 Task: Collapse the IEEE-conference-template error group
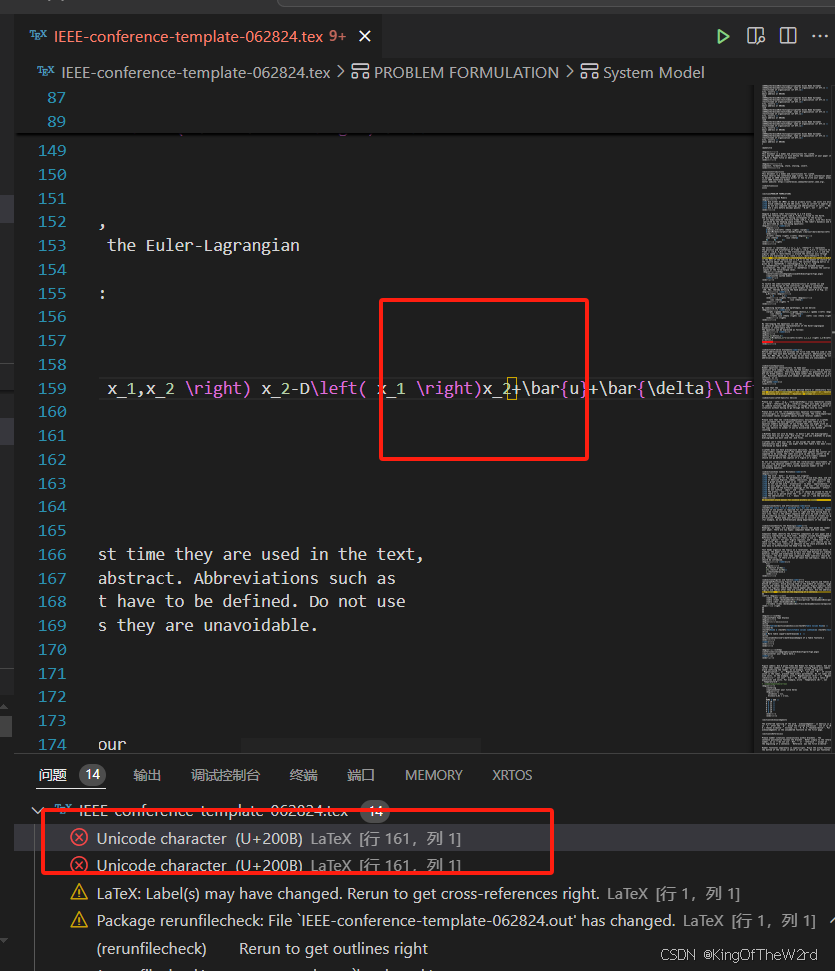tap(38, 810)
